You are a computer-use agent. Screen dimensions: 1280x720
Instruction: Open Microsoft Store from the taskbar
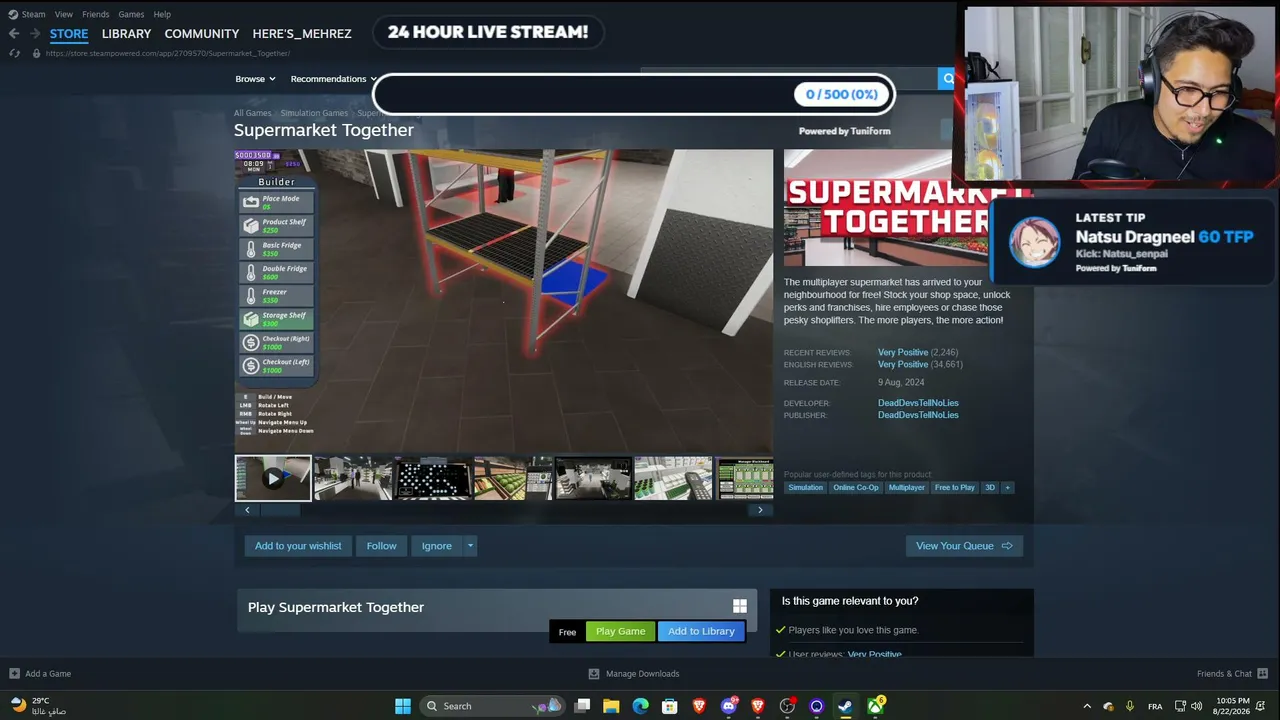click(x=670, y=706)
